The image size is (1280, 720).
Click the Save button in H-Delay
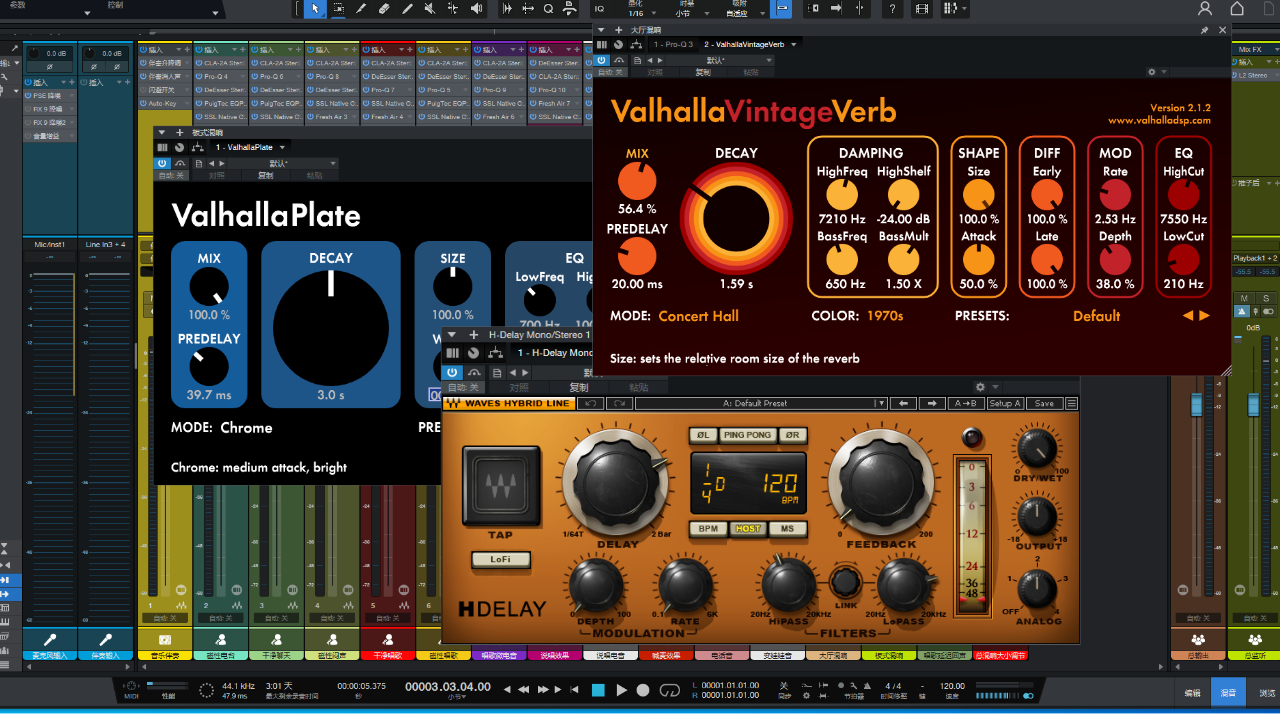pos(1044,403)
